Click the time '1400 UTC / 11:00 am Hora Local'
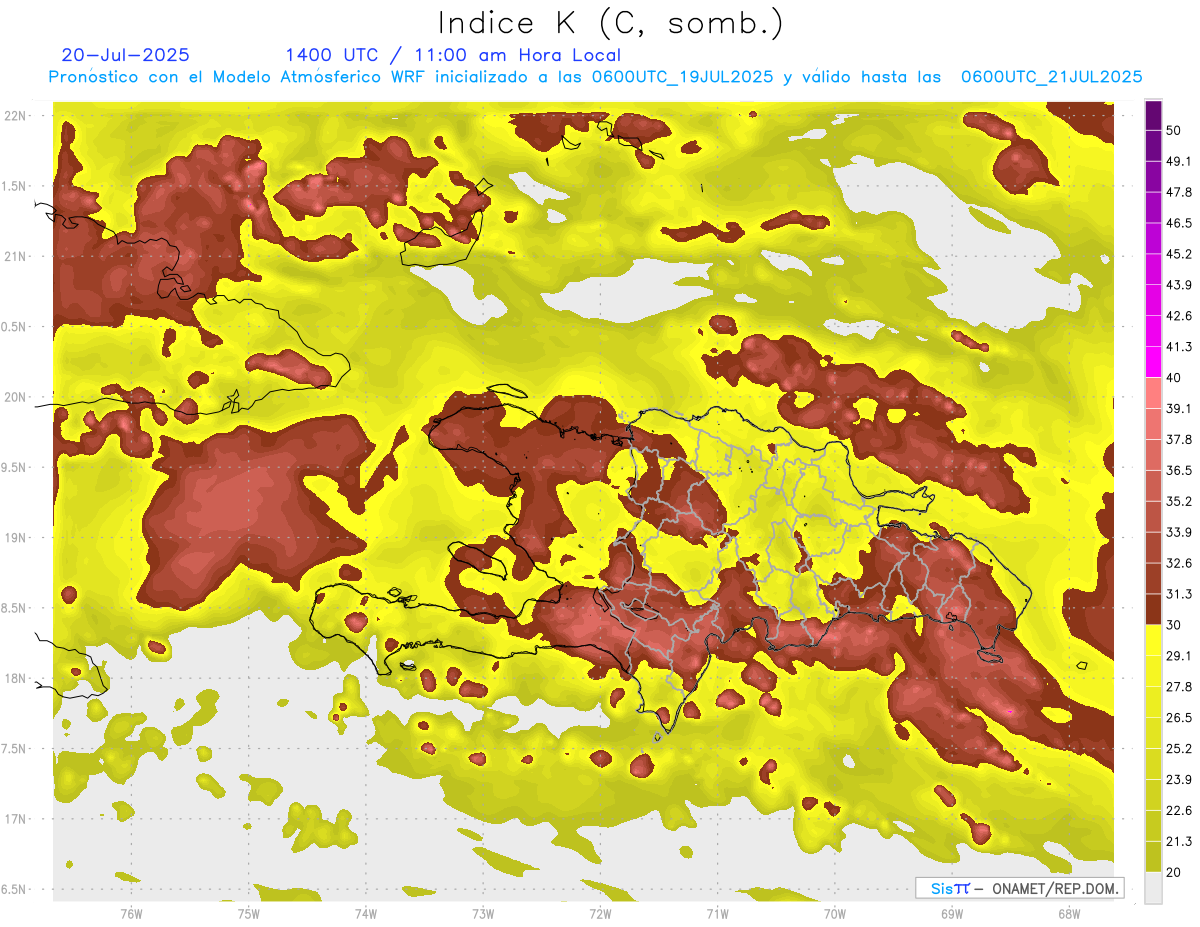The image size is (1200, 927). pyautogui.click(x=453, y=55)
